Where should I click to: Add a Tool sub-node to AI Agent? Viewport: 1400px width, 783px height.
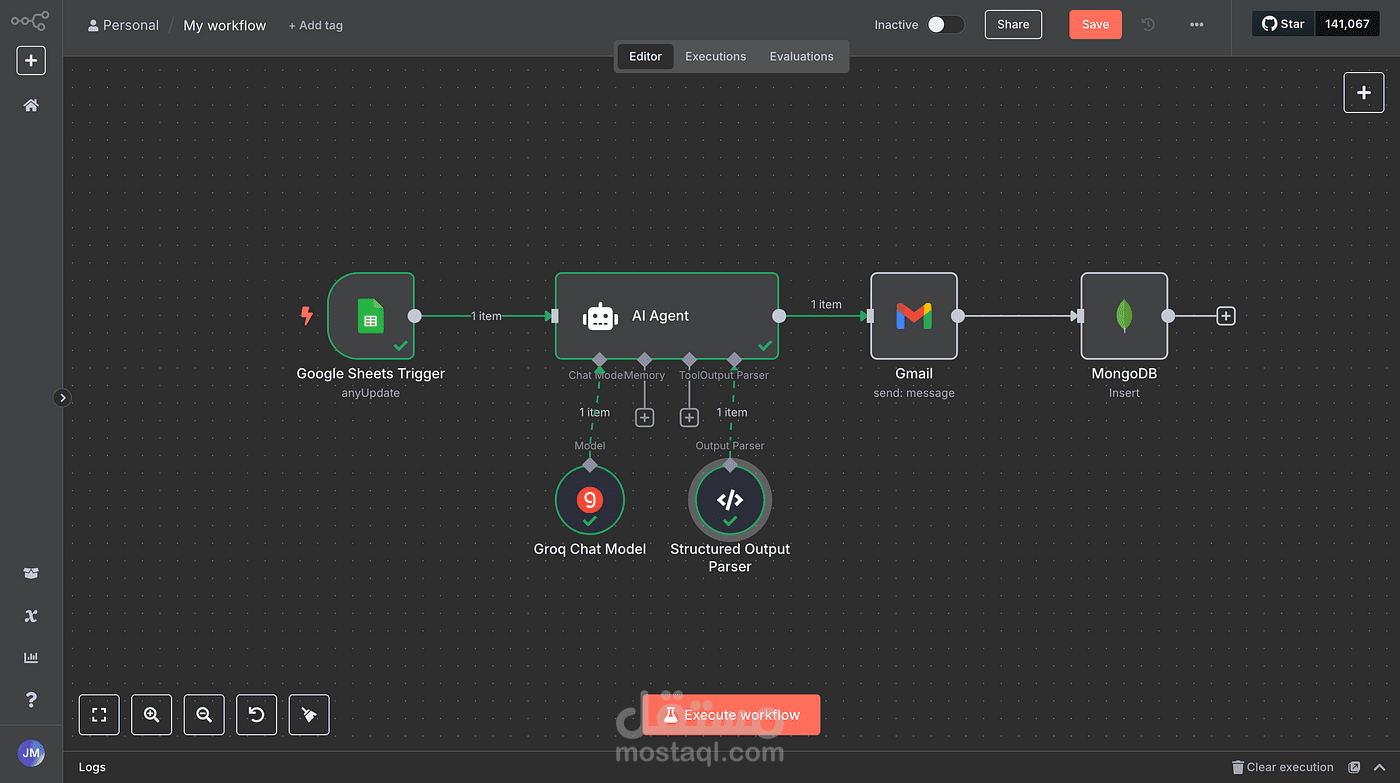tap(689, 418)
